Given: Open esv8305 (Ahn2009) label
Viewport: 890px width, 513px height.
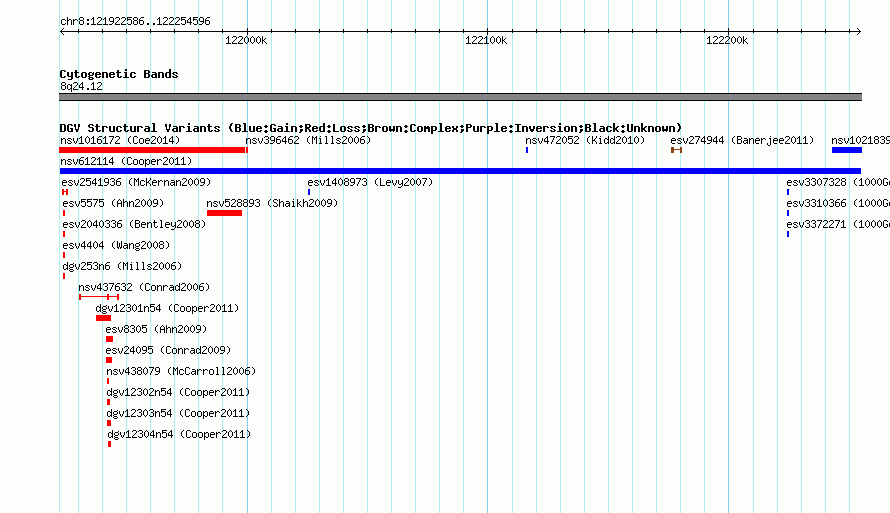Looking at the screenshot, I should click(x=156, y=329).
